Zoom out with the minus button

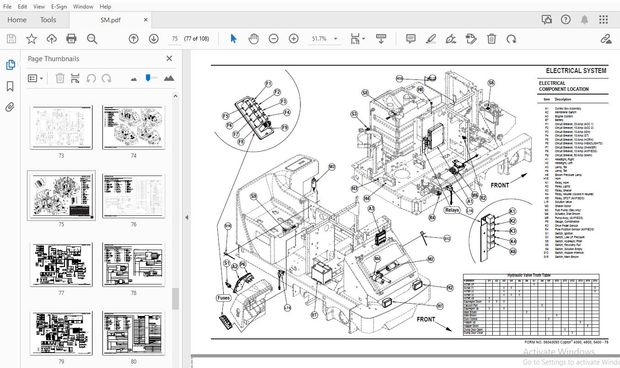point(273,39)
